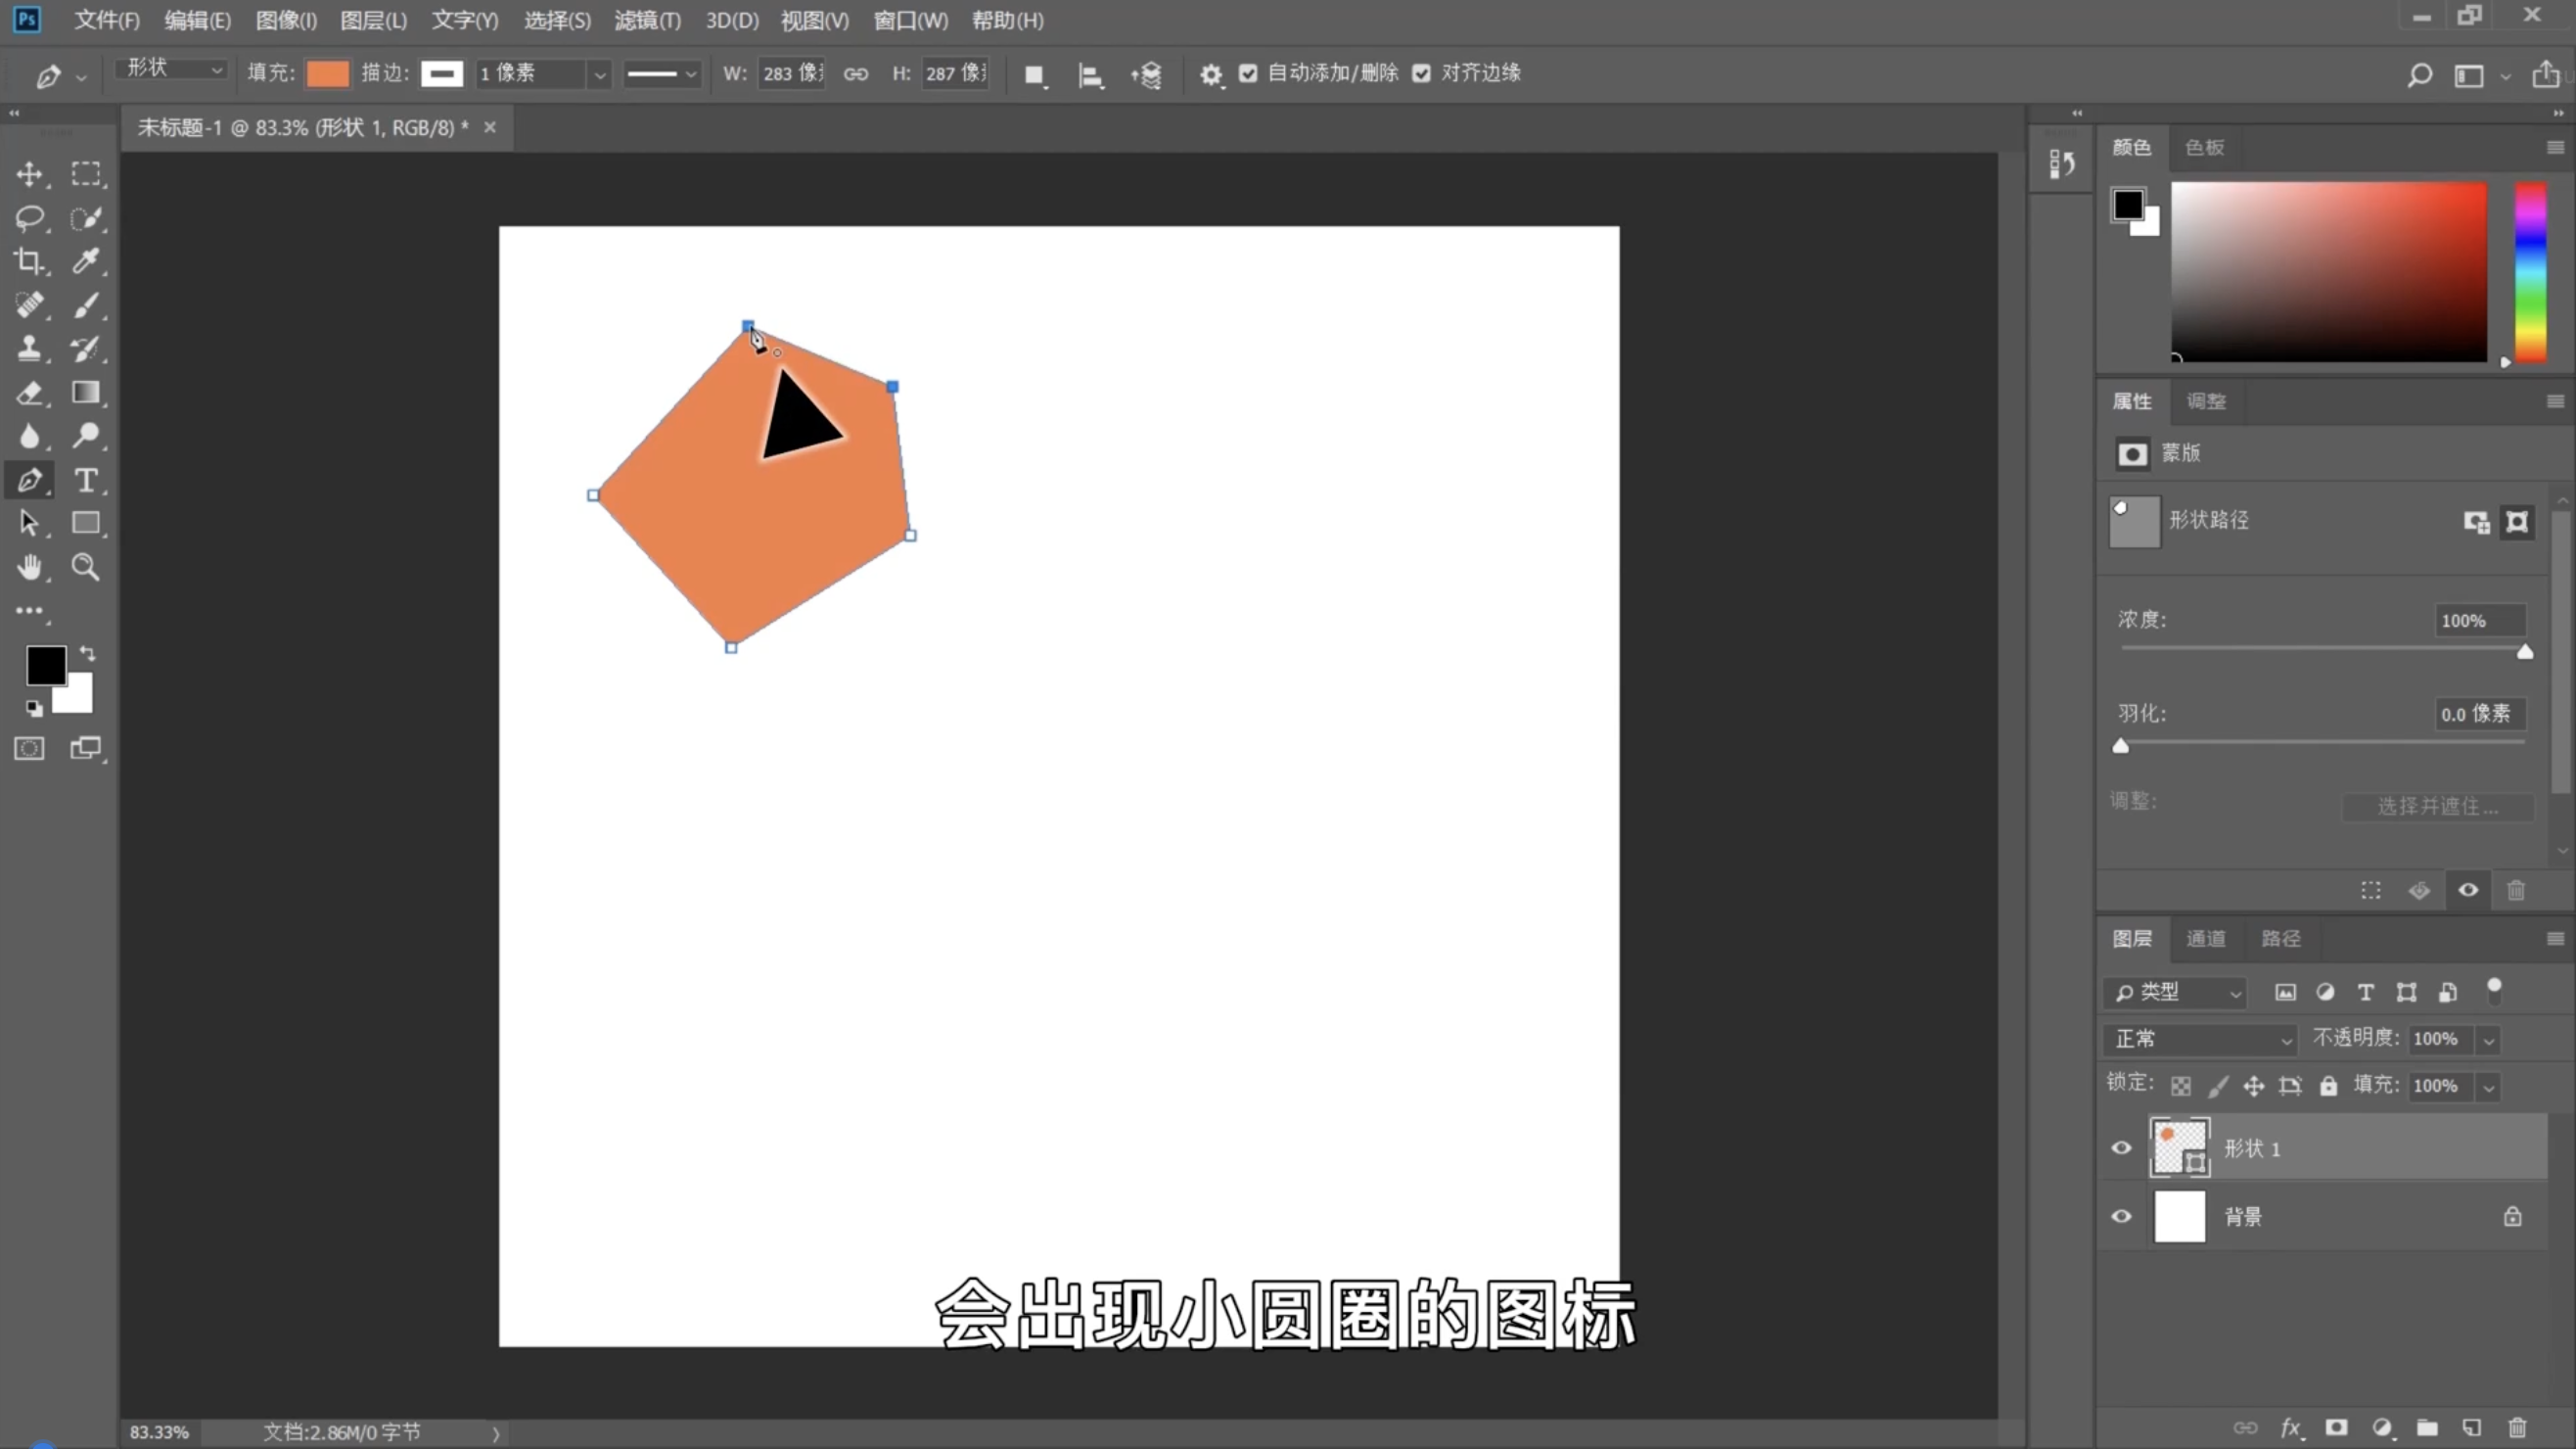The height and width of the screenshot is (1449, 2576).
Task: Select the Move tool
Action: [x=29, y=174]
